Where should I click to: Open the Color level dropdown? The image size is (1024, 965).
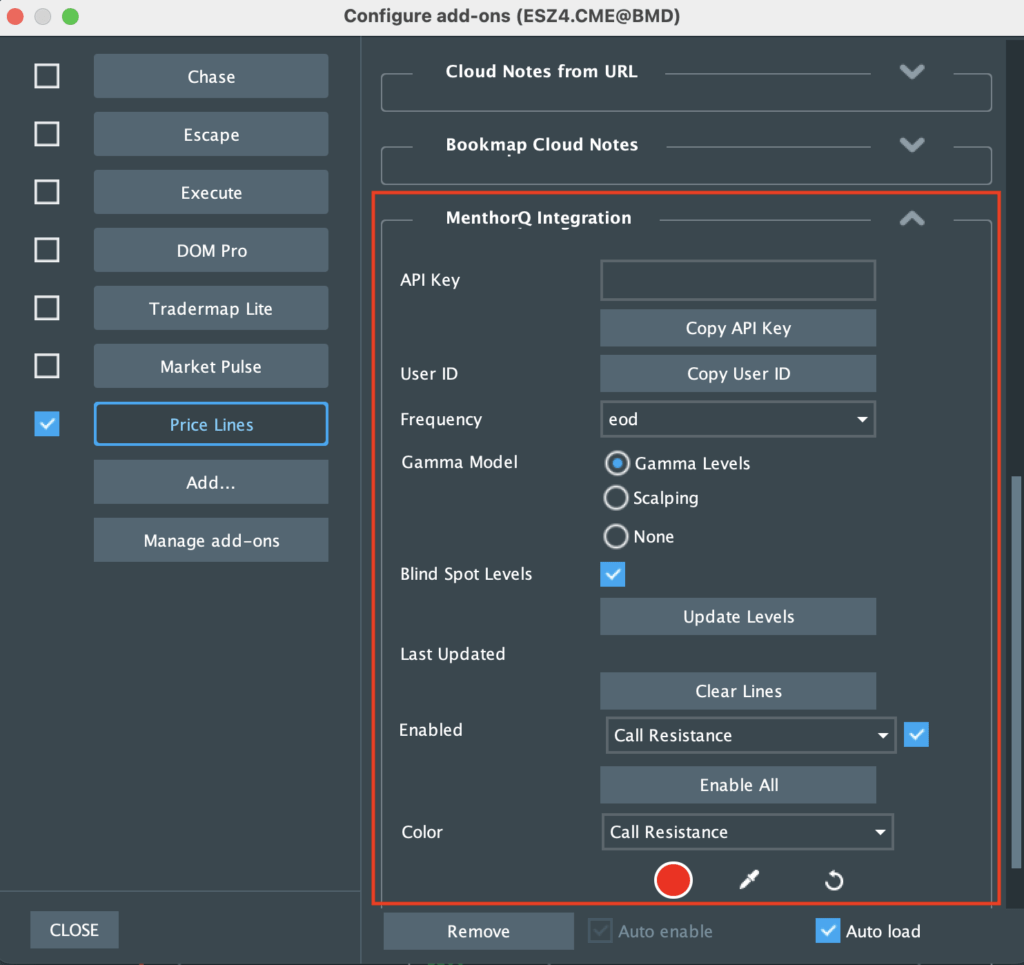747,832
